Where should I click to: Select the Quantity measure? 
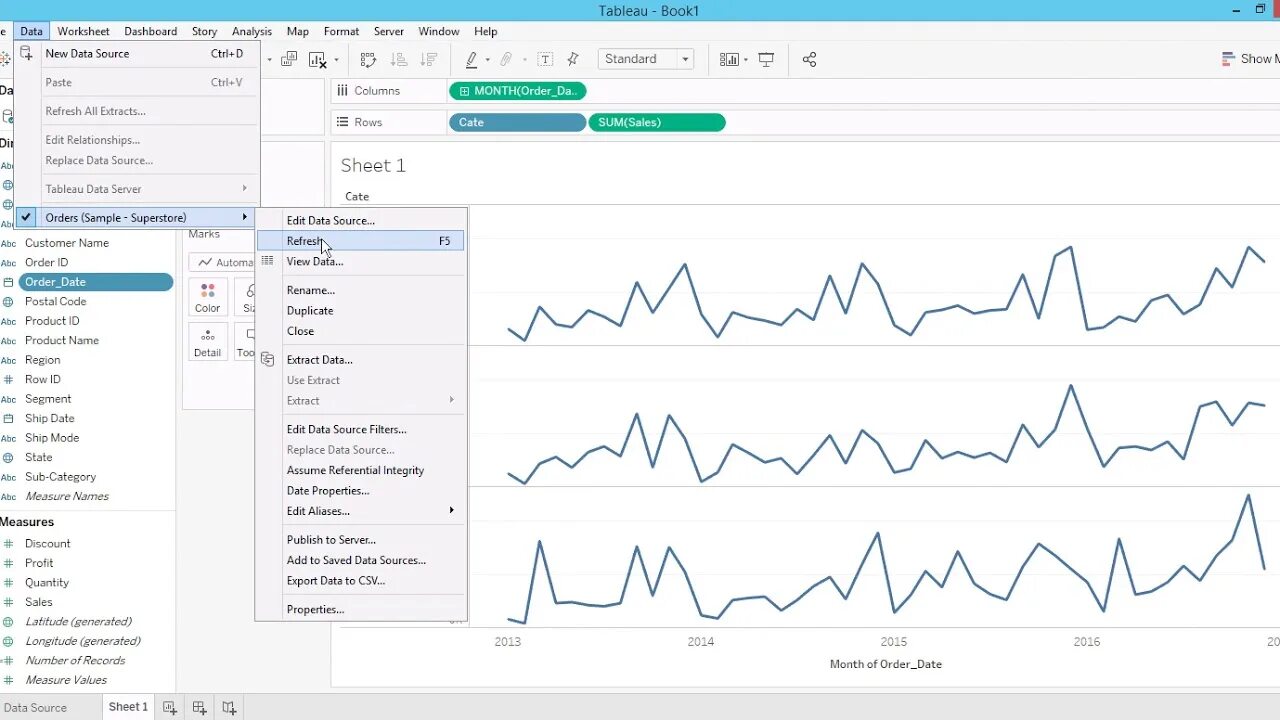pos(47,582)
